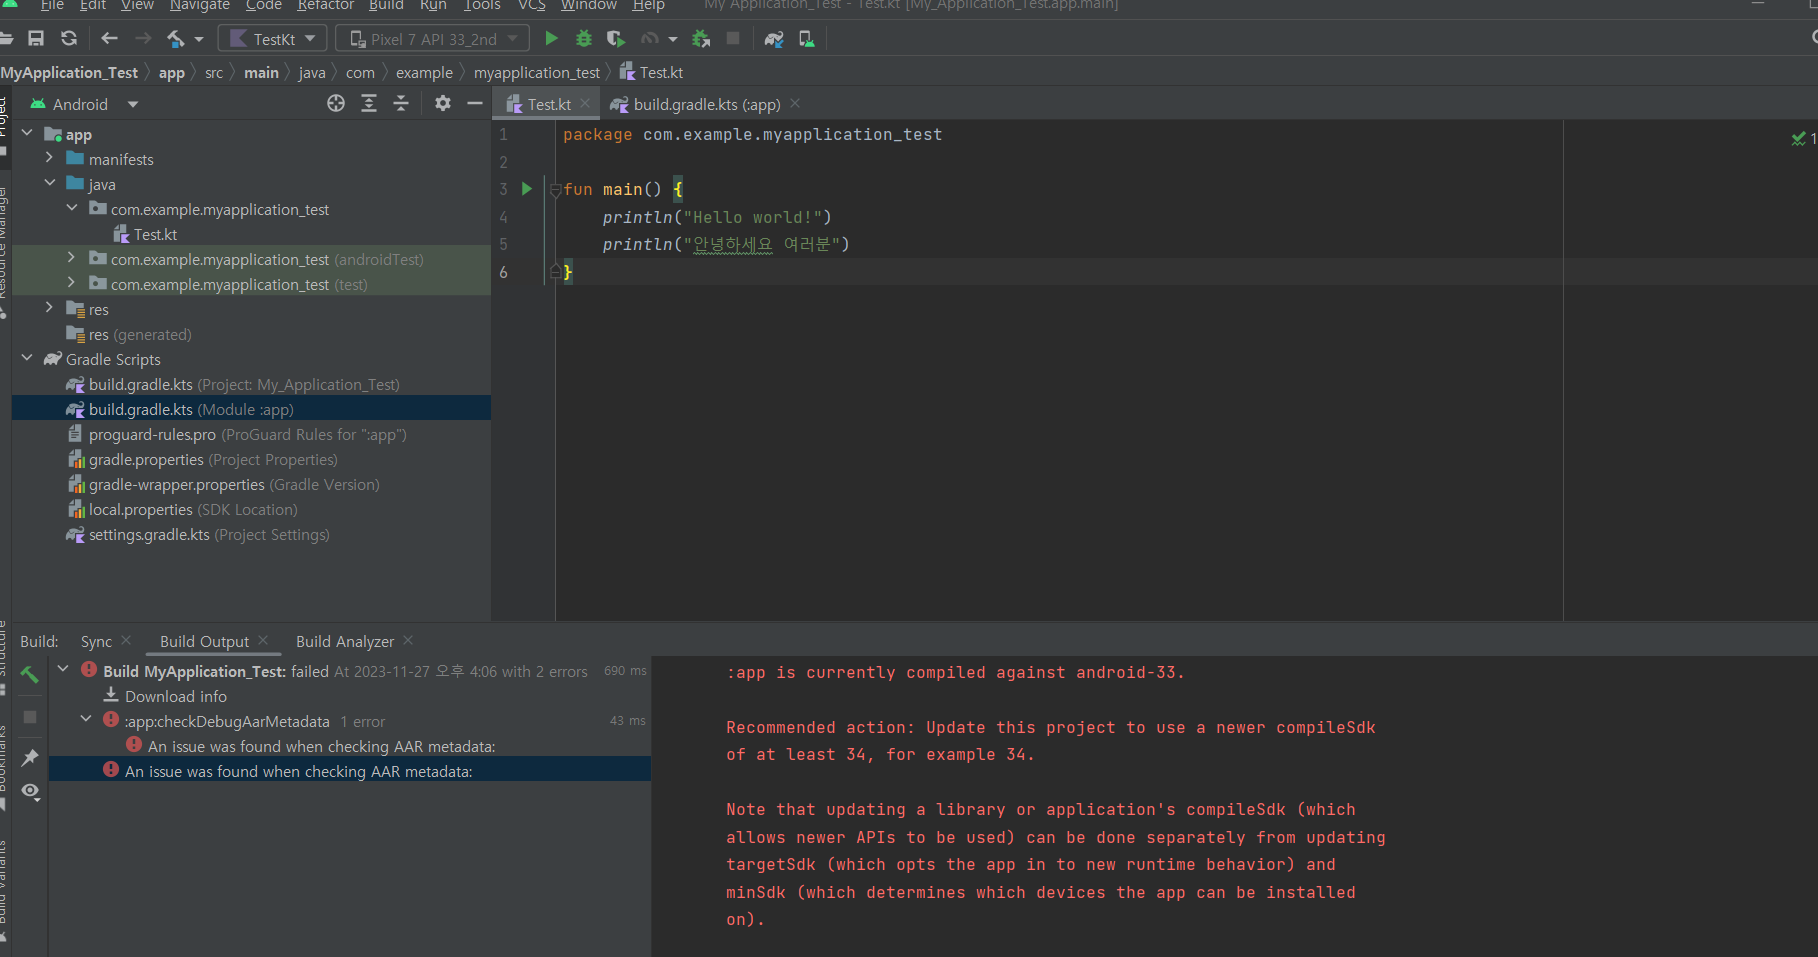
Task: Collapse the java folder
Action: pos(49,183)
